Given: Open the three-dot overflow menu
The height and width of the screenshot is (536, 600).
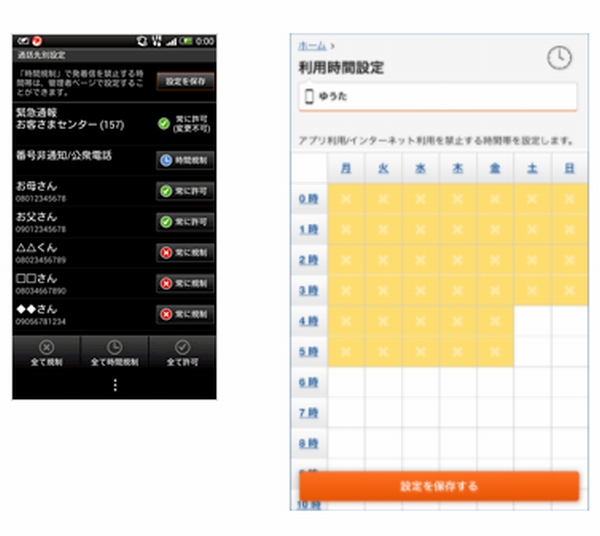Looking at the screenshot, I should coord(114,385).
